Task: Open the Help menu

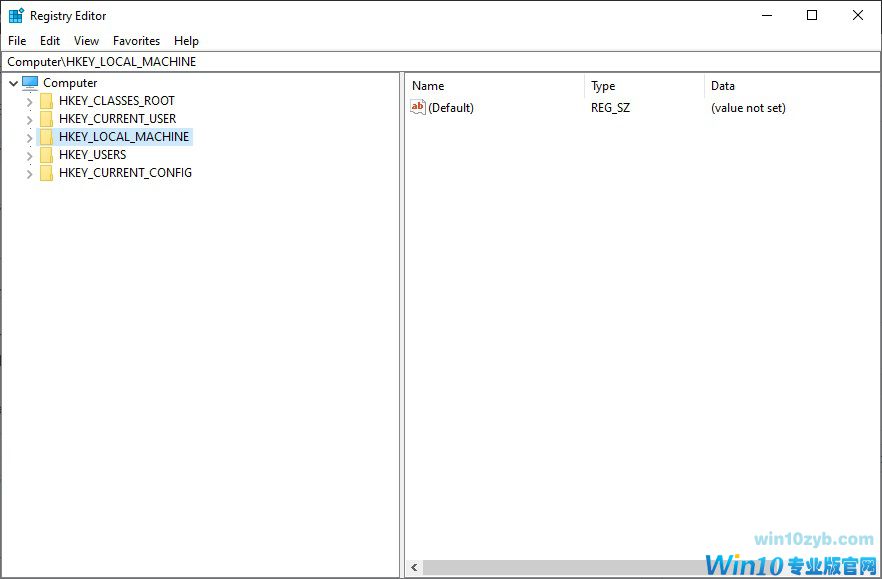Action: tap(186, 41)
